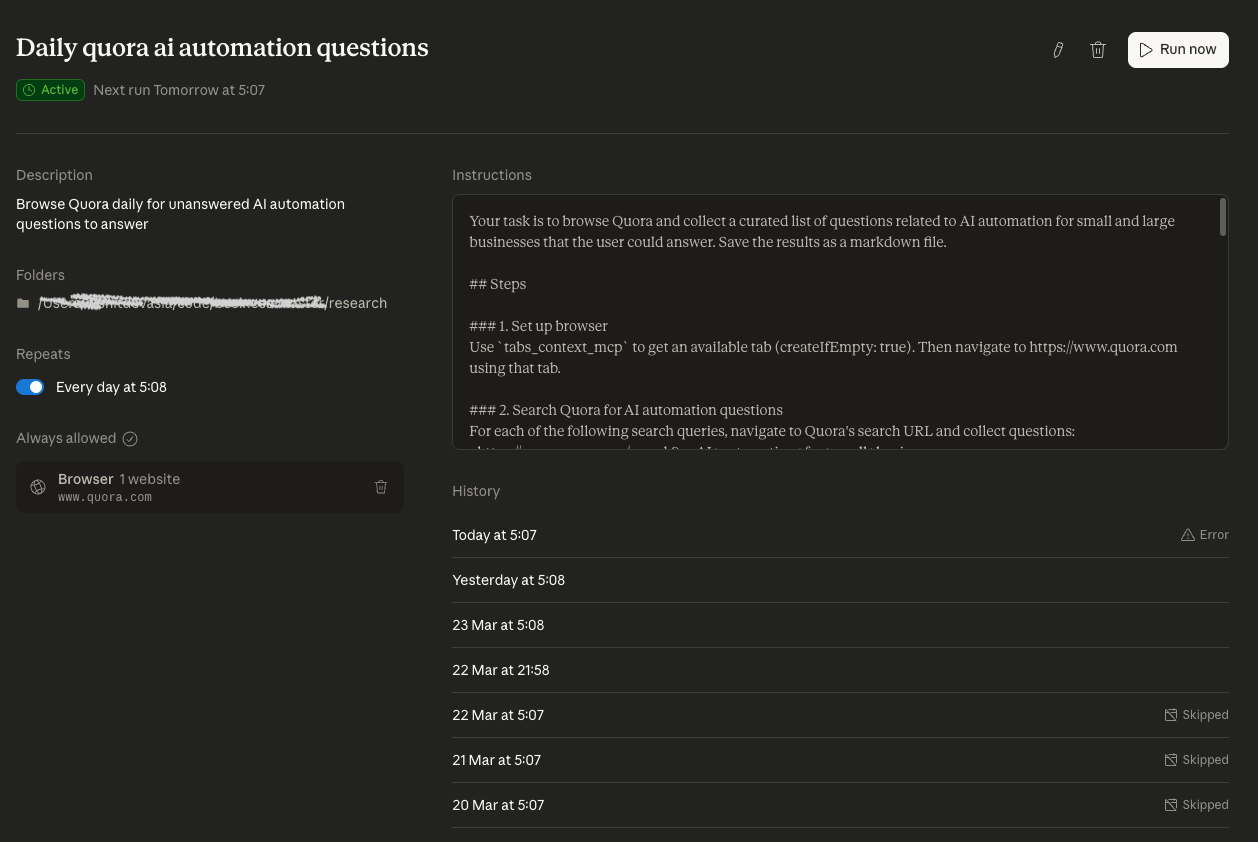Click the pencil edit icon

[x=1058, y=50]
